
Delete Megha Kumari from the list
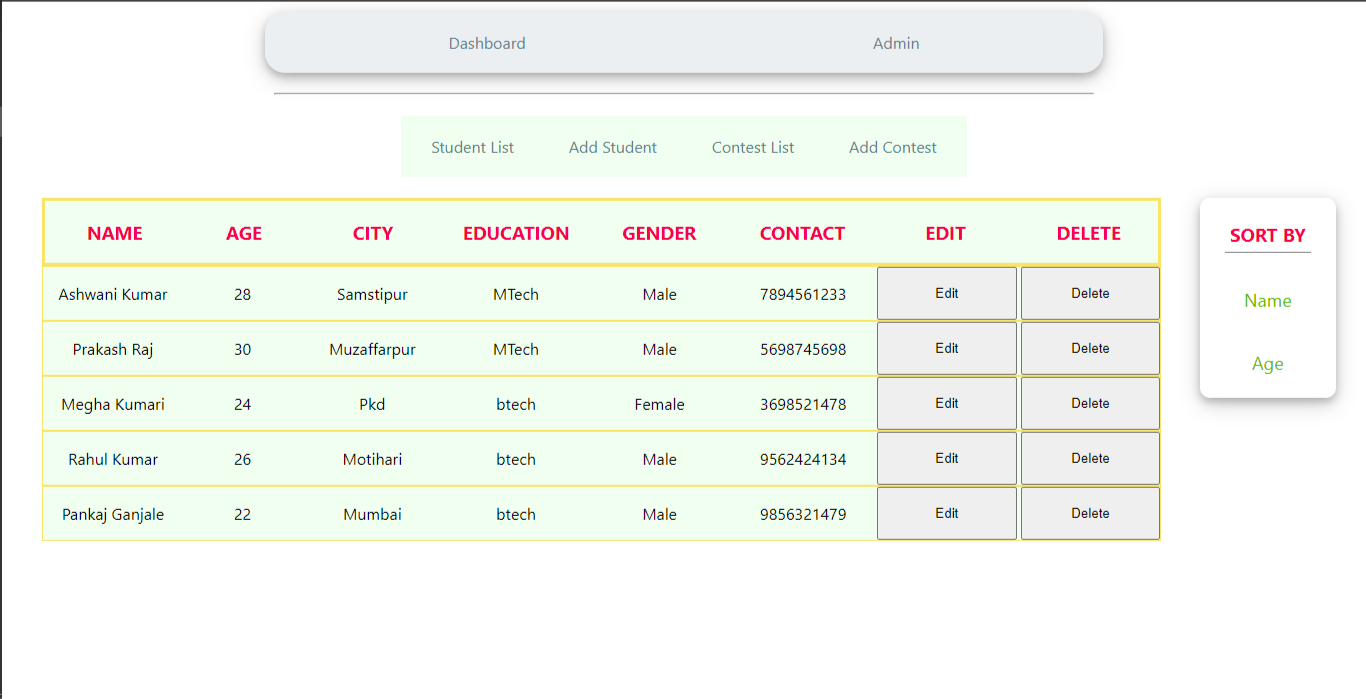tap(1089, 402)
